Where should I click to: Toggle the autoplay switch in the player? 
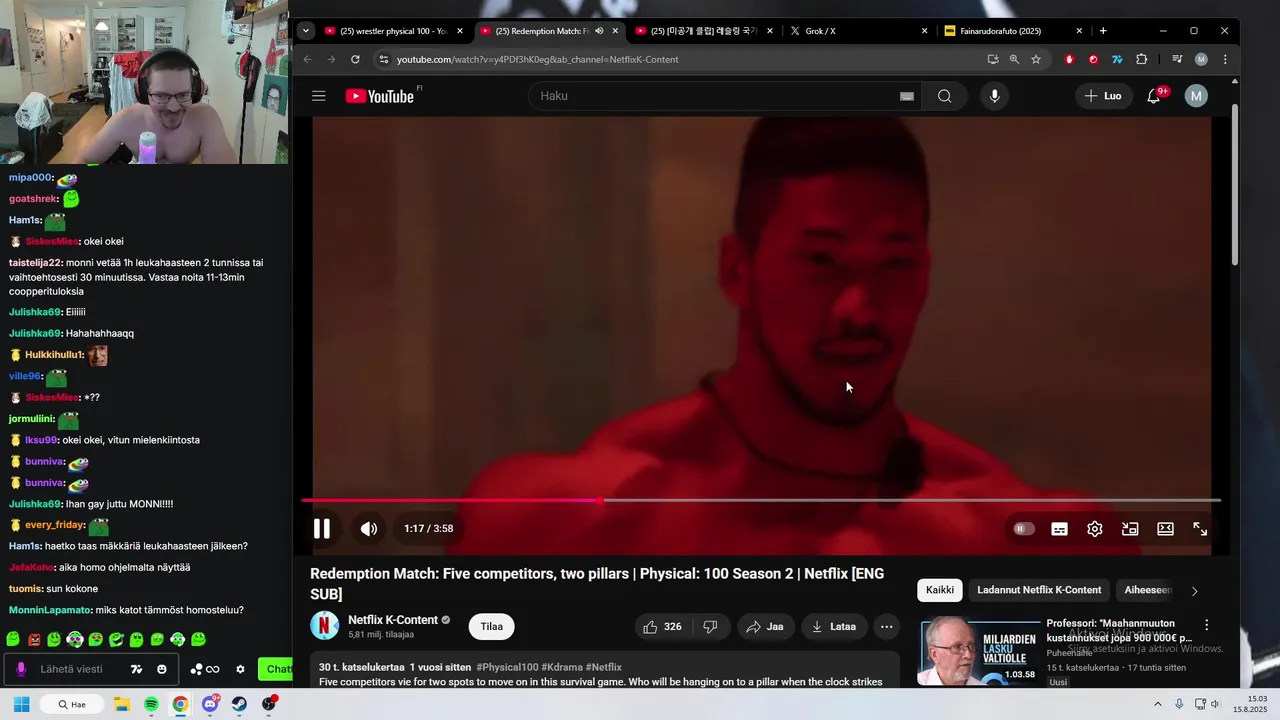1024,529
